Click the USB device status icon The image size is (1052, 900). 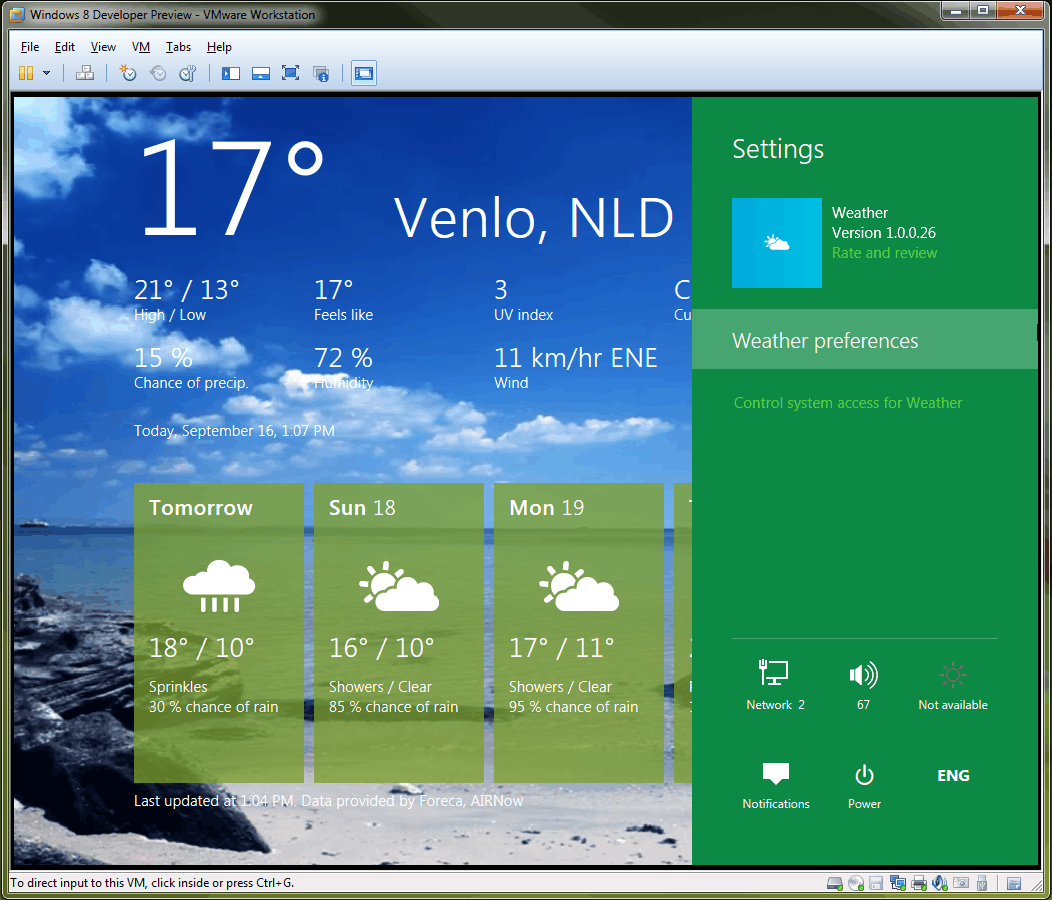point(982,883)
